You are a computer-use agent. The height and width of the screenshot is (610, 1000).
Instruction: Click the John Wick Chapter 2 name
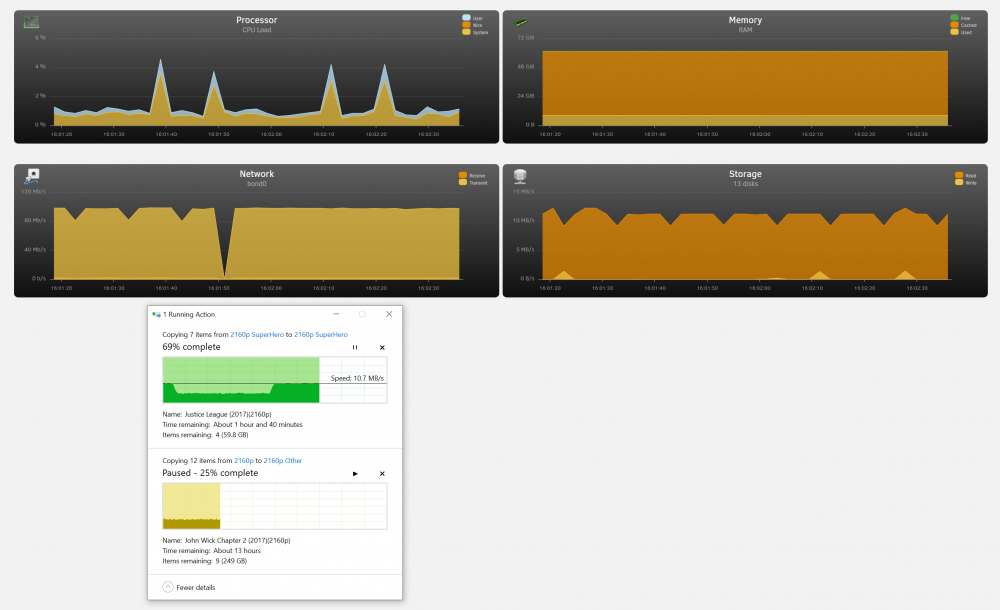click(237, 540)
